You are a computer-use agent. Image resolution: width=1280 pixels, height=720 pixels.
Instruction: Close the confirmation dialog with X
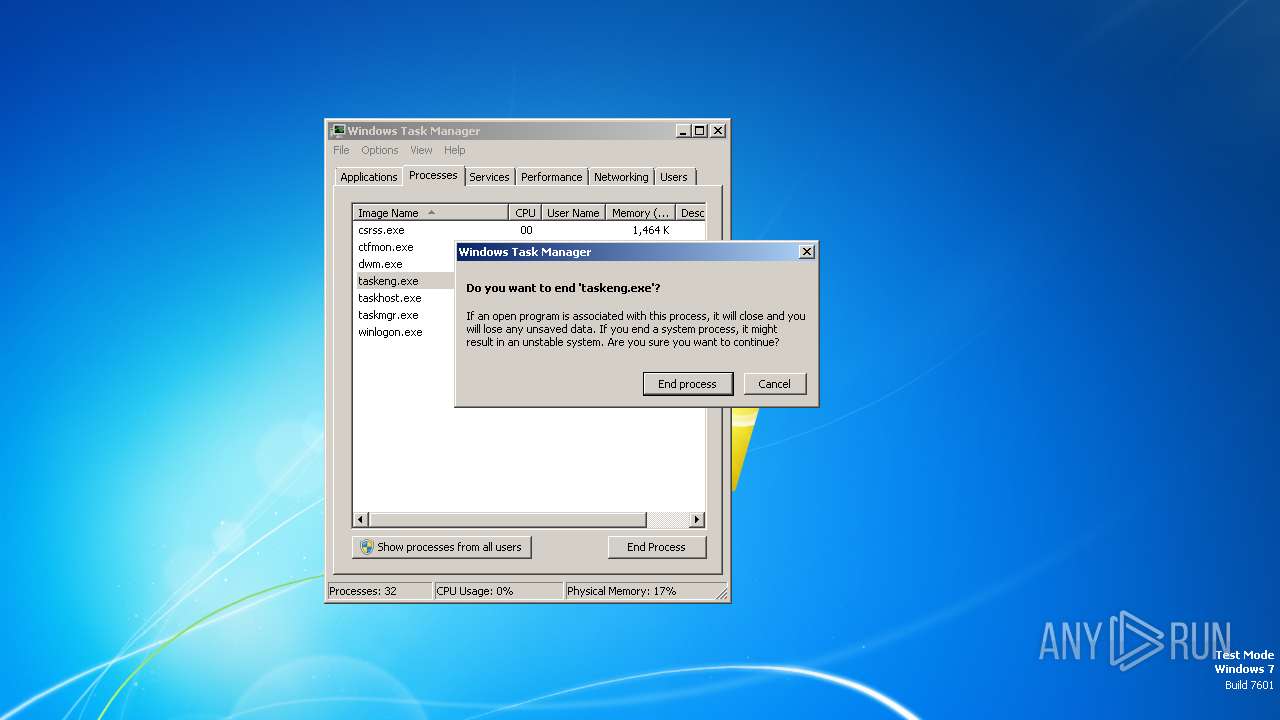807,252
